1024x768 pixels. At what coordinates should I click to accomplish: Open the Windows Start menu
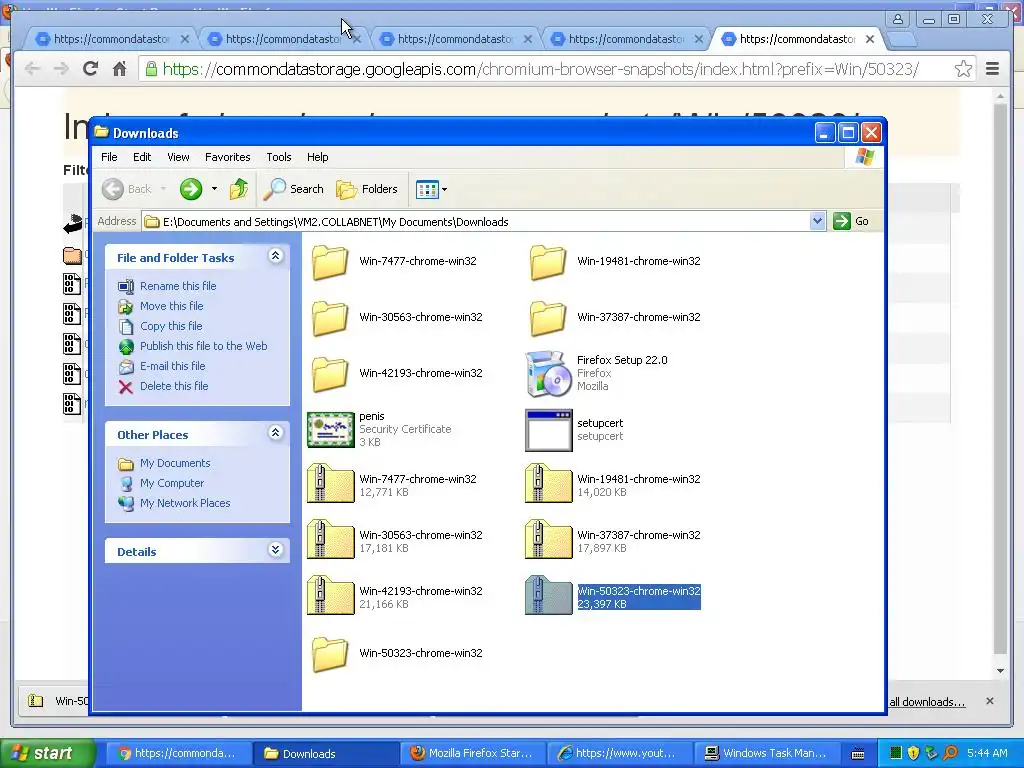click(x=47, y=753)
